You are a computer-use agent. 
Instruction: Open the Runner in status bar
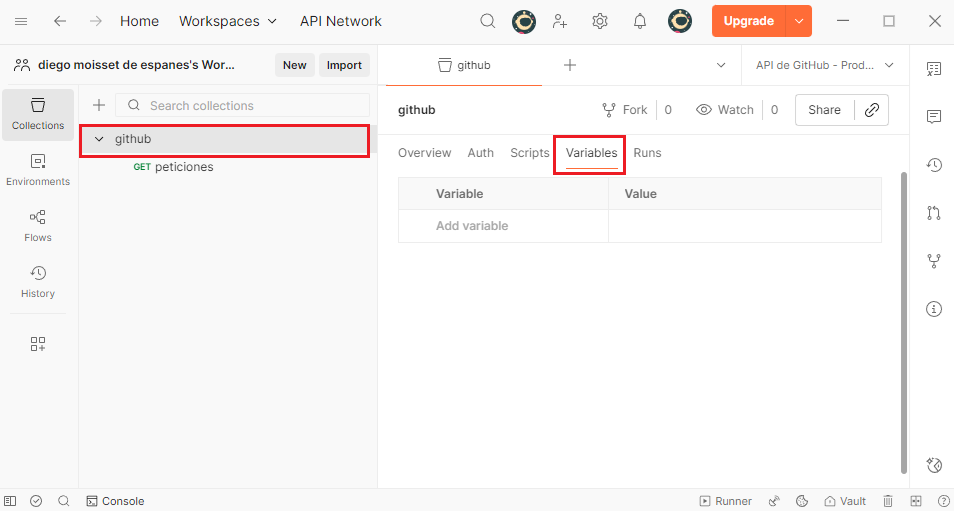725,501
